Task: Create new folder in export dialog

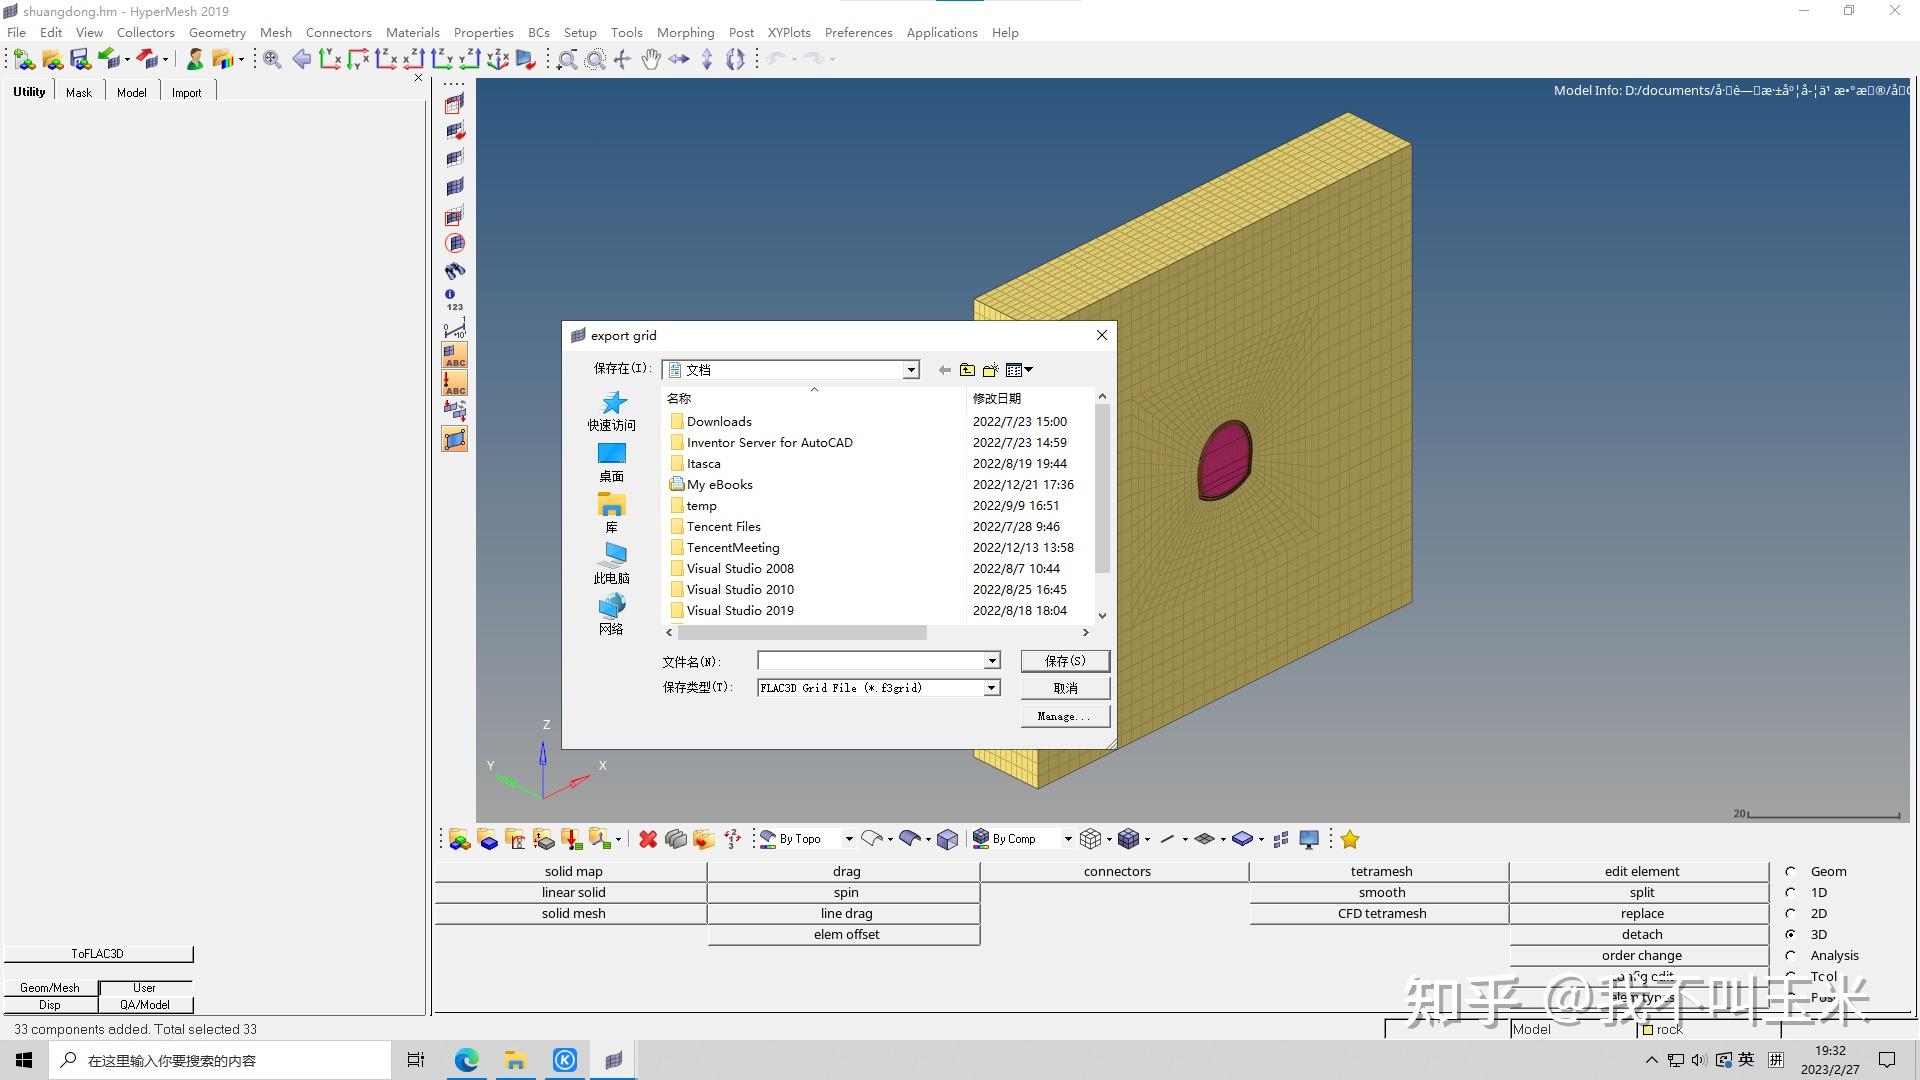Action: tap(990, 370)
